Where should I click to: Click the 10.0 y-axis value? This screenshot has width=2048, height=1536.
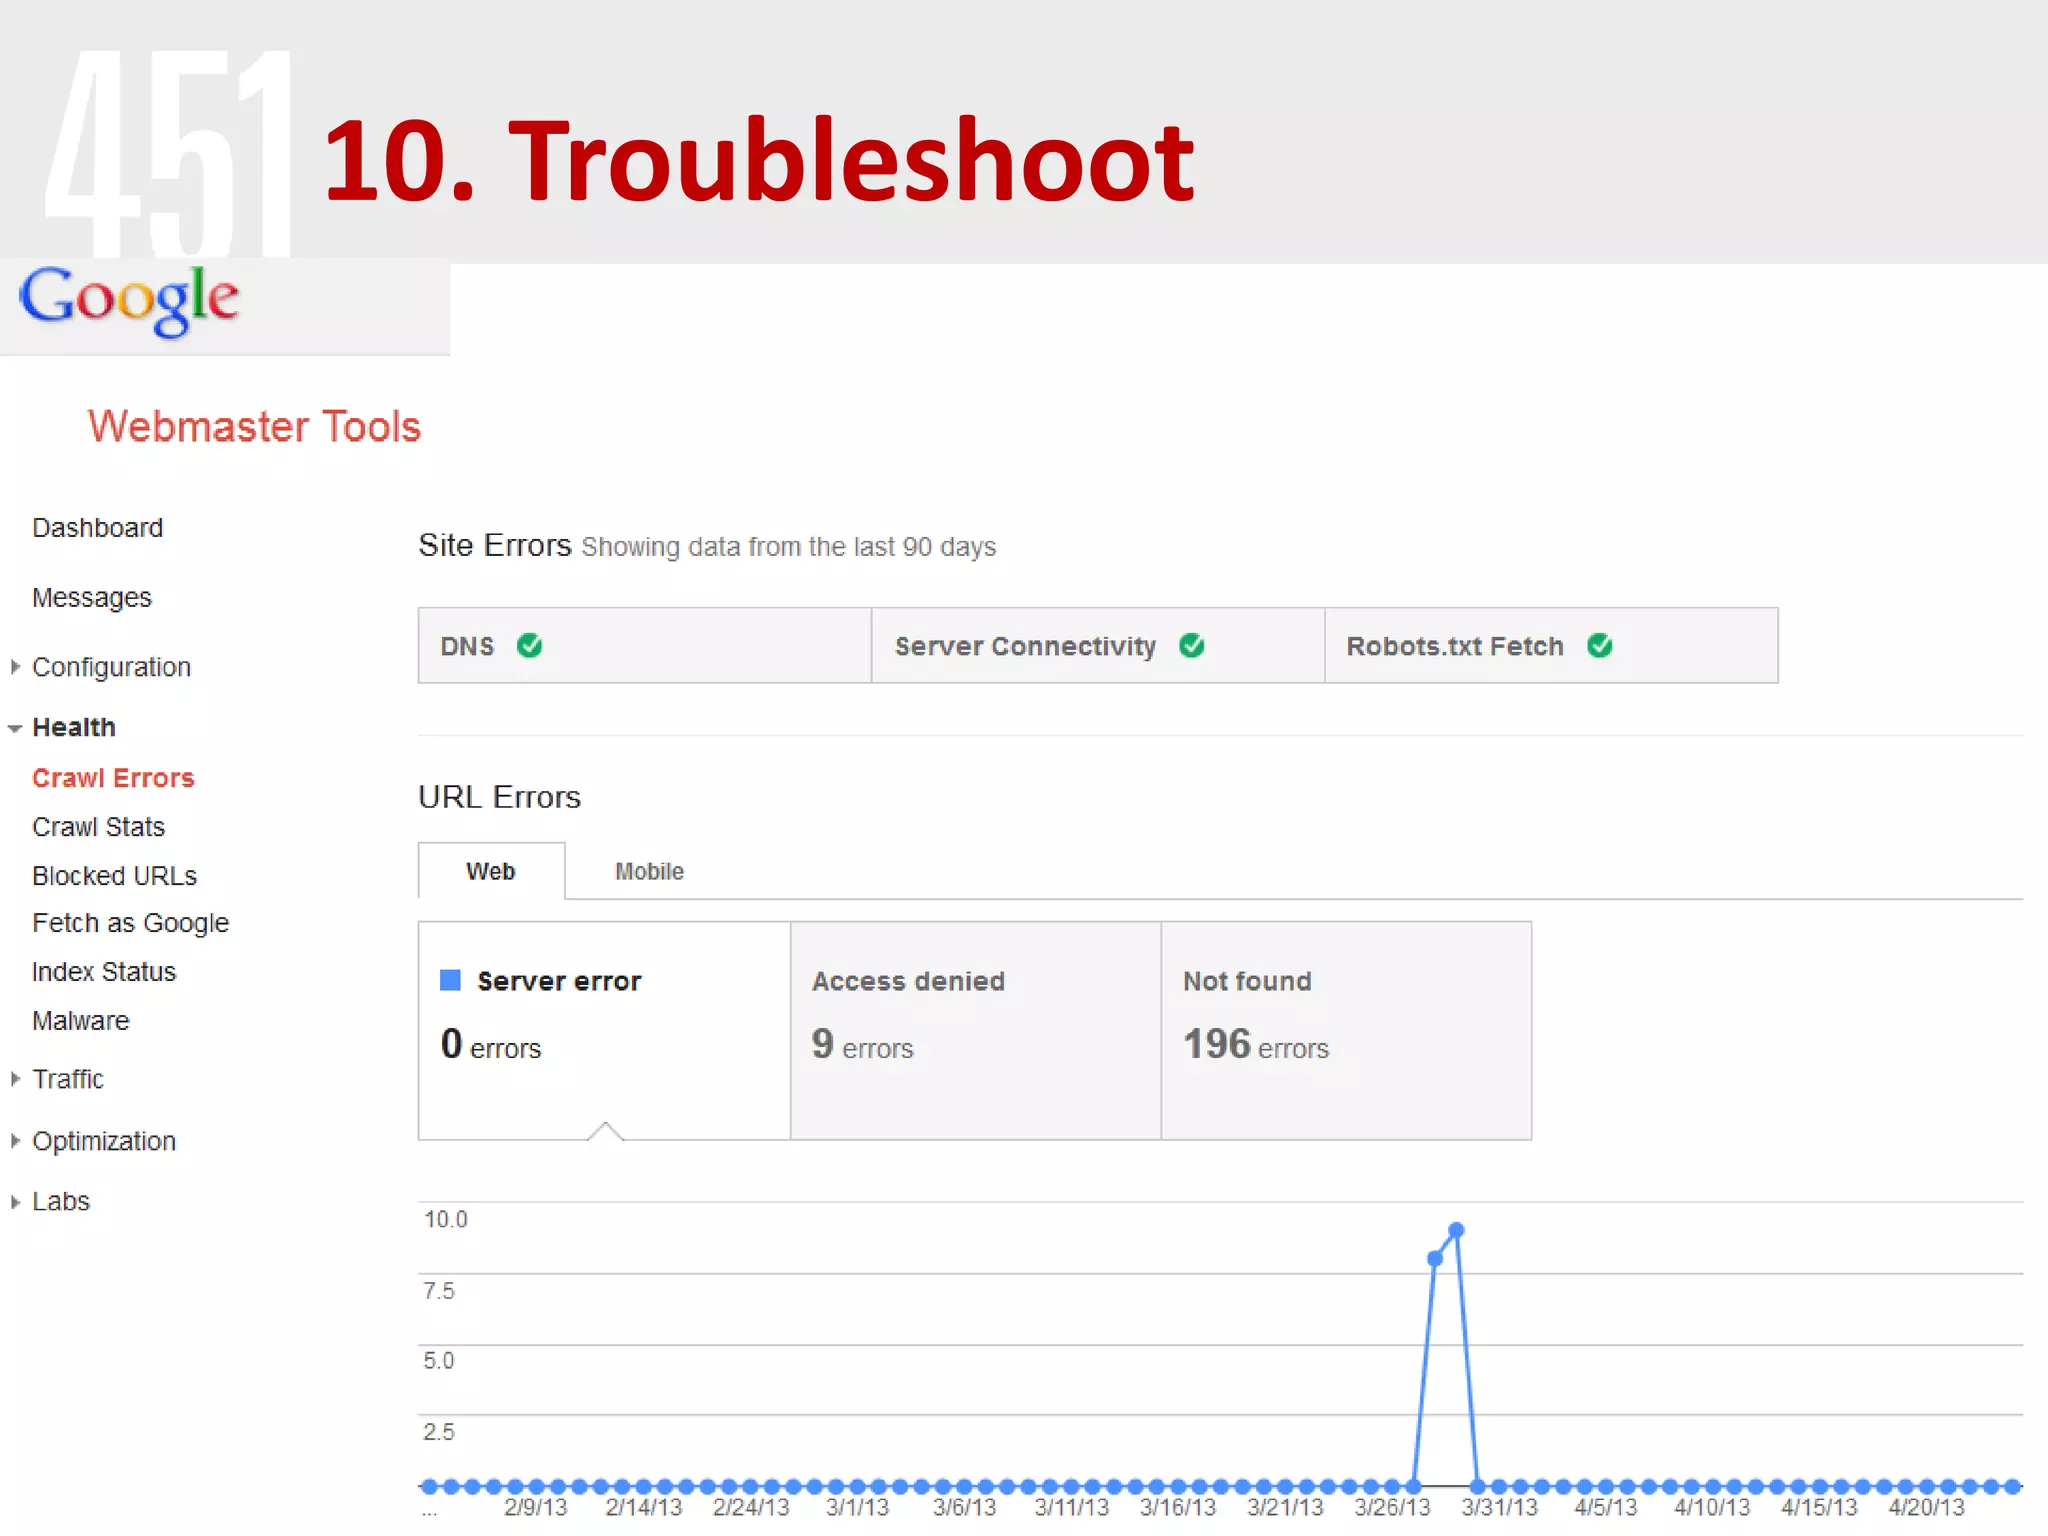[x=446, y=1220]
